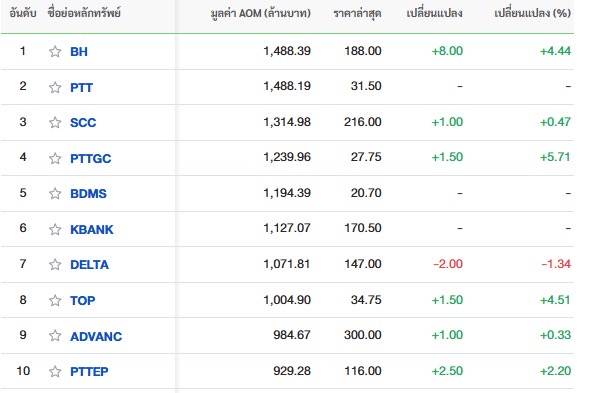View the KBANK stock details
Screen dimensions: 595x393
92,230
